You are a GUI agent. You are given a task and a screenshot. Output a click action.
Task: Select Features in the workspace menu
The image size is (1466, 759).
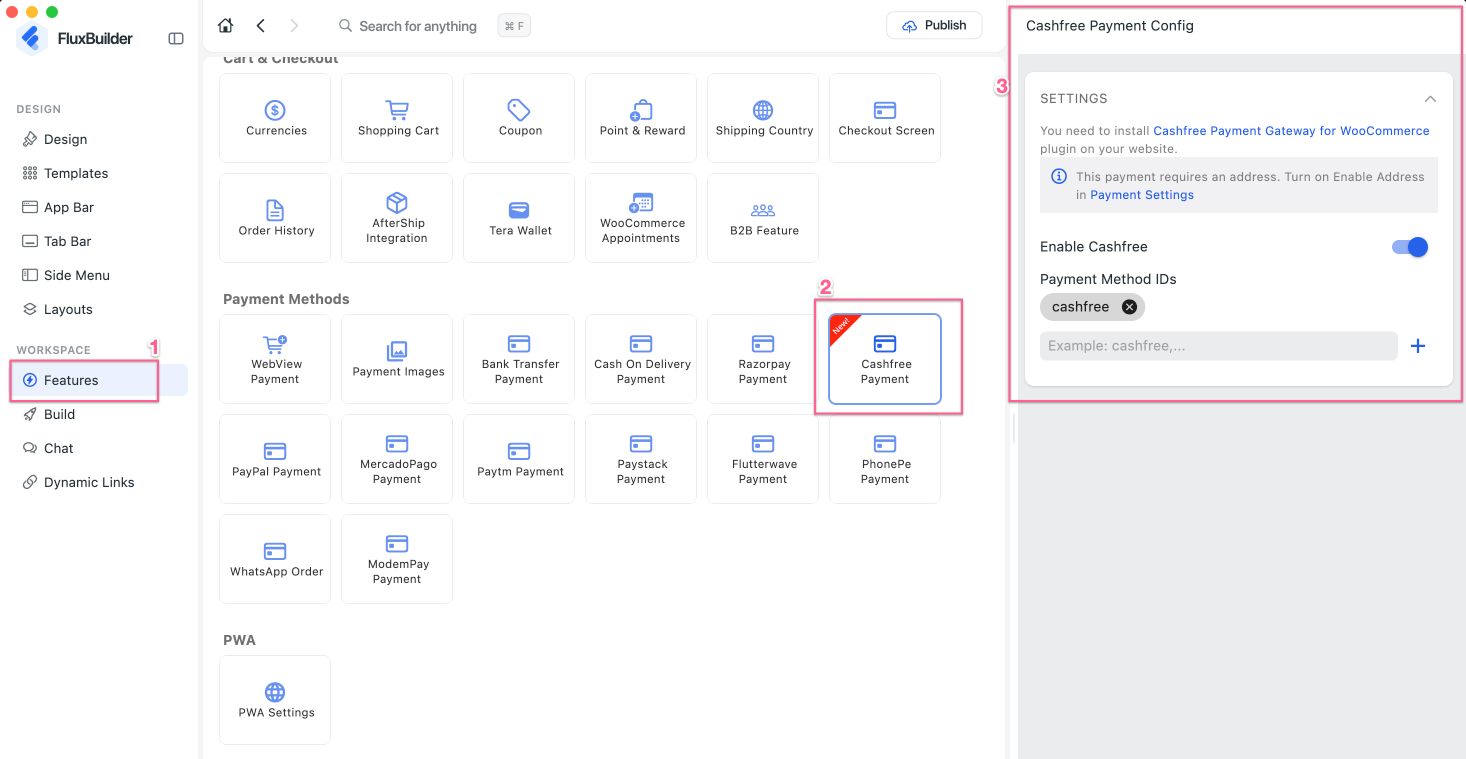(x=98, y=380)
